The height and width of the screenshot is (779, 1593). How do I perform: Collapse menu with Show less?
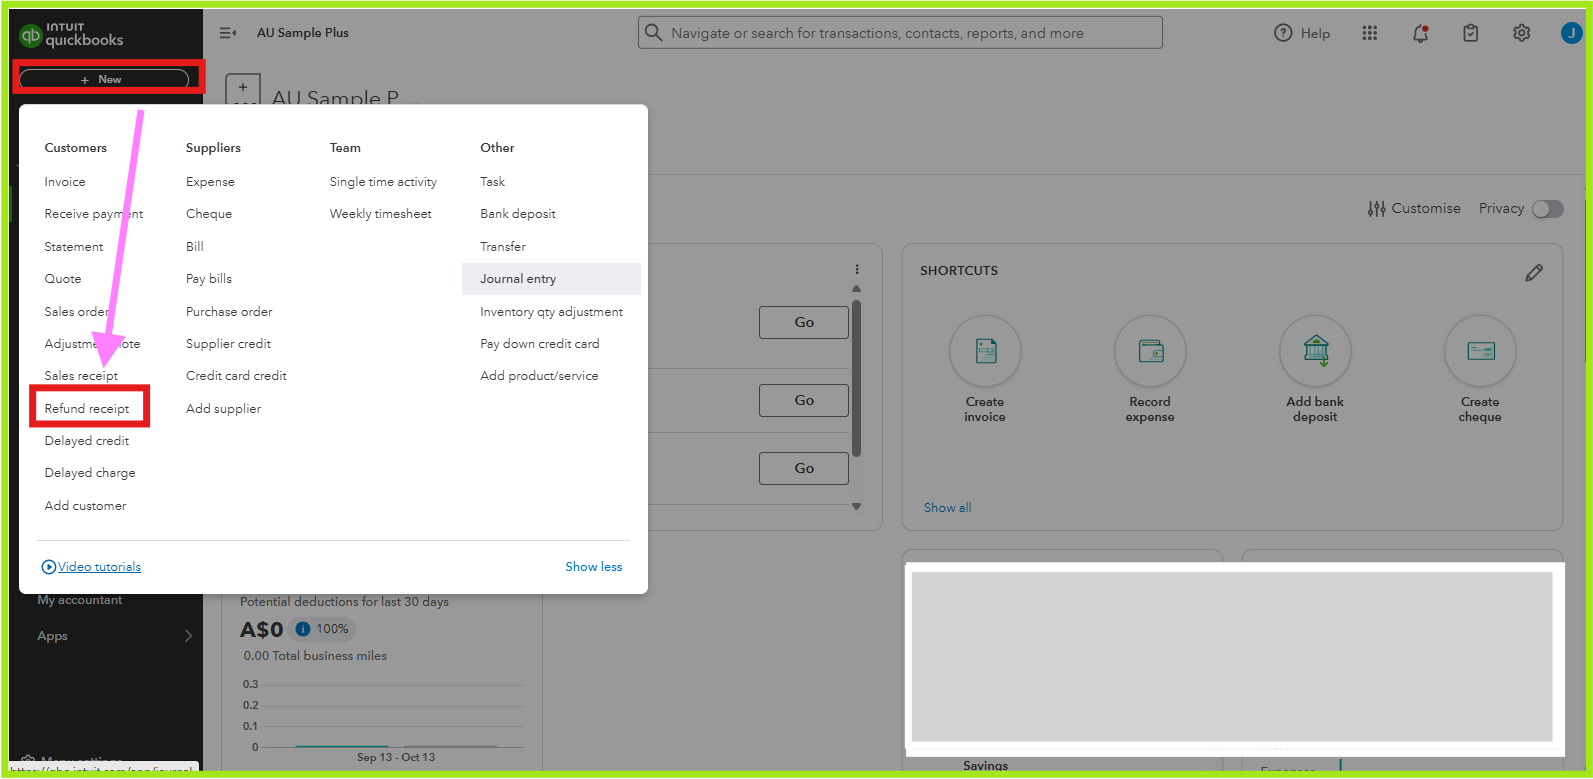[x=593, y=567]
